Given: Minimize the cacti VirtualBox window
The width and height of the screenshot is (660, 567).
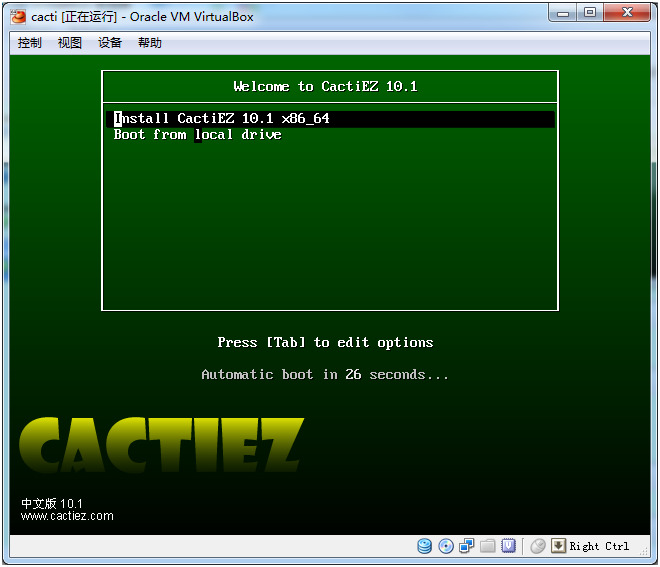Looking at the screenshot, I should (x=562, y=13).
